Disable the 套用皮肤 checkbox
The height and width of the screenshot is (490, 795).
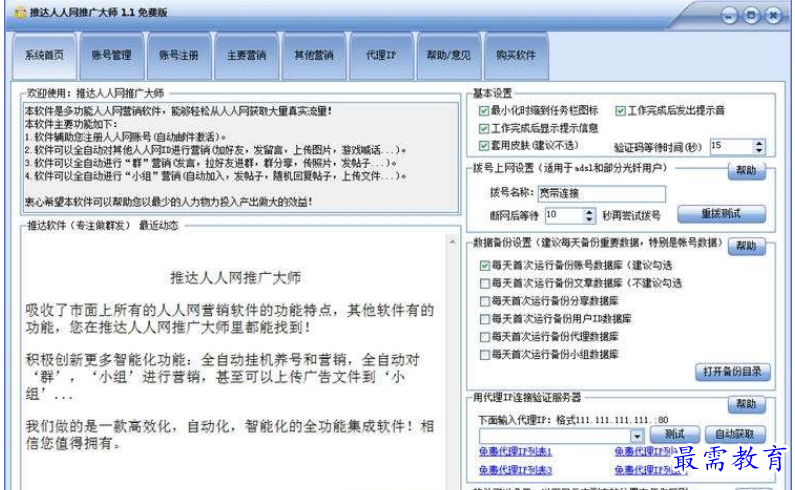point(484,146)
